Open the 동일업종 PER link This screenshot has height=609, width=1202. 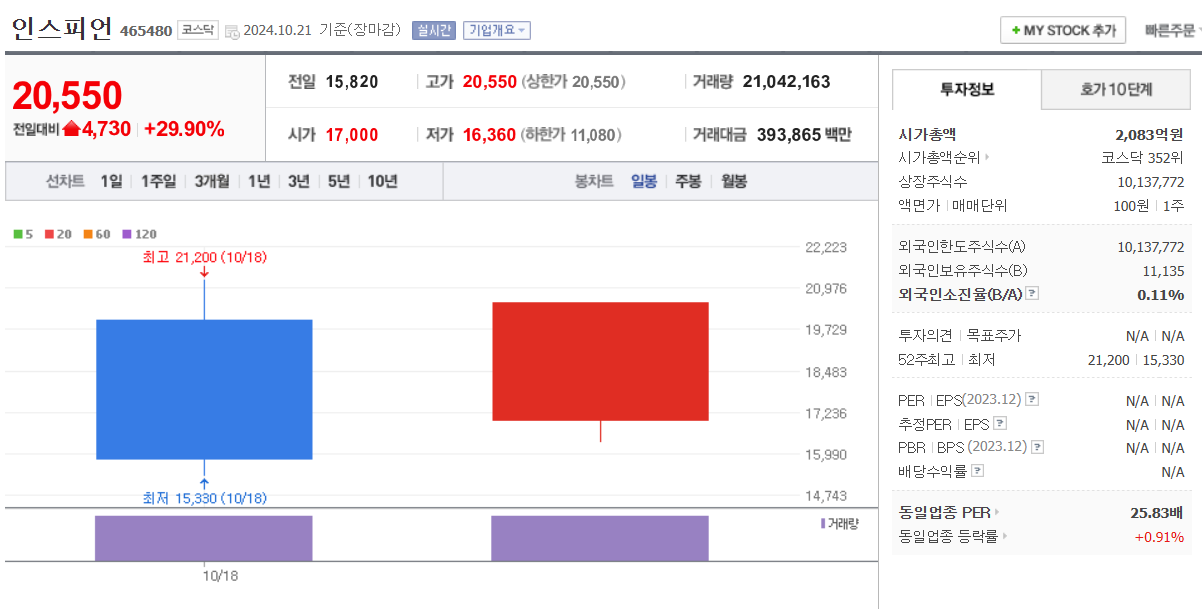pyautogui.click(x=944, y=513)
